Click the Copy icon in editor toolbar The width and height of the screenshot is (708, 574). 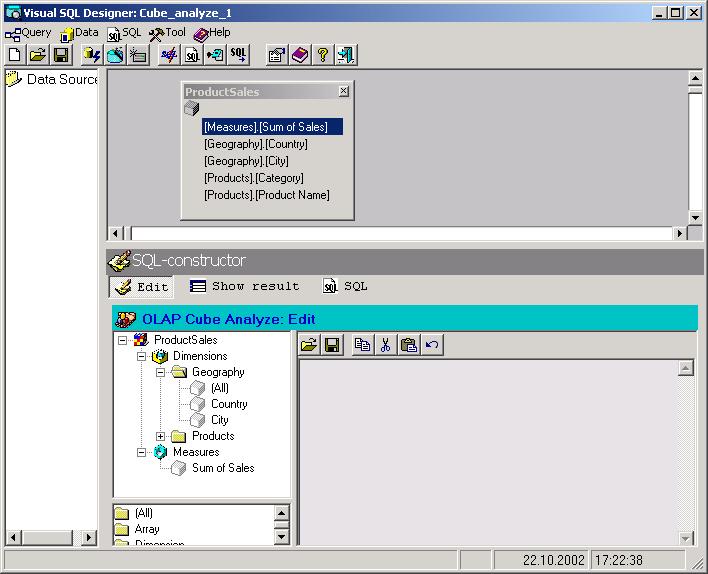coord(362,345)
